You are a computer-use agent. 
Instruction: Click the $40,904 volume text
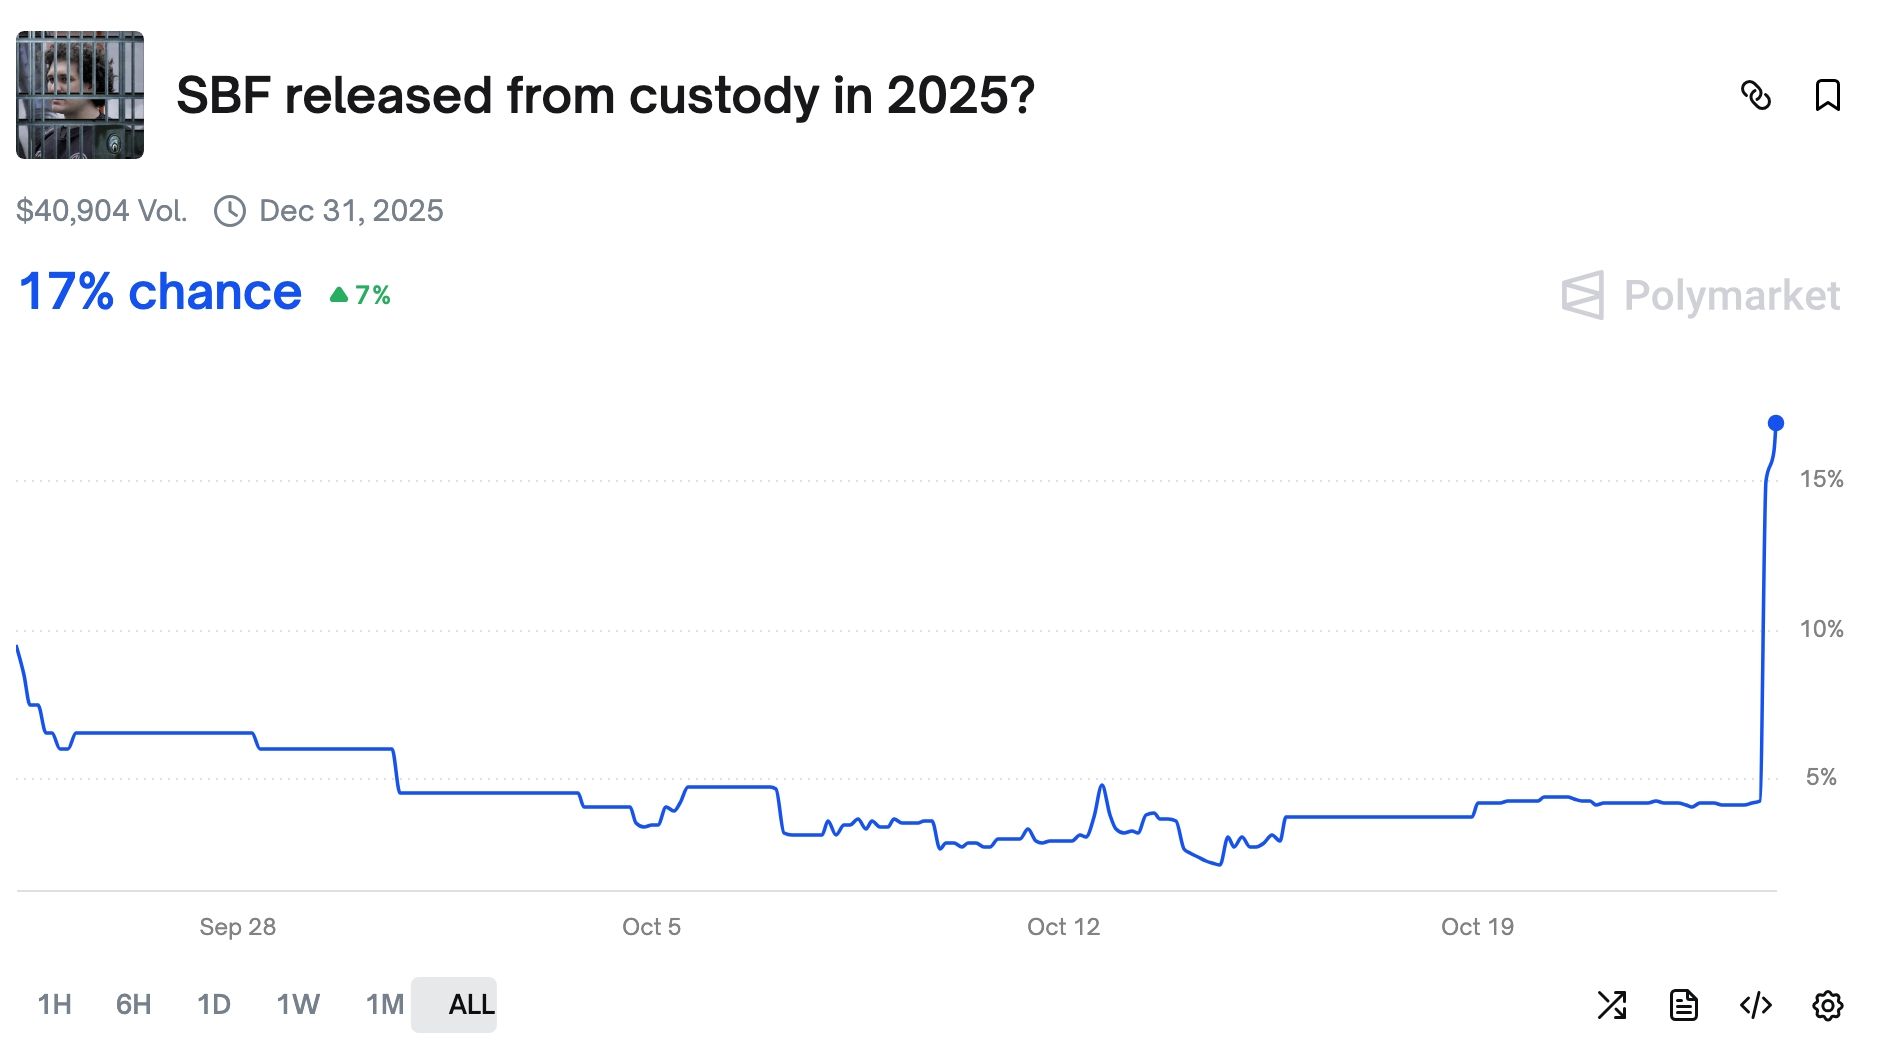(x=101, y=211)
